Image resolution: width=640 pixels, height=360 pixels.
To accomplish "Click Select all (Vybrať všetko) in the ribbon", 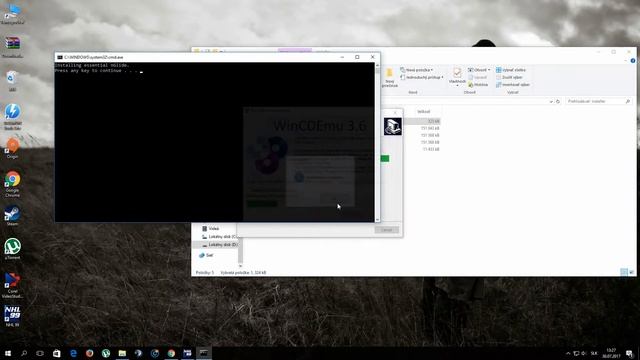I will (511, 70).
